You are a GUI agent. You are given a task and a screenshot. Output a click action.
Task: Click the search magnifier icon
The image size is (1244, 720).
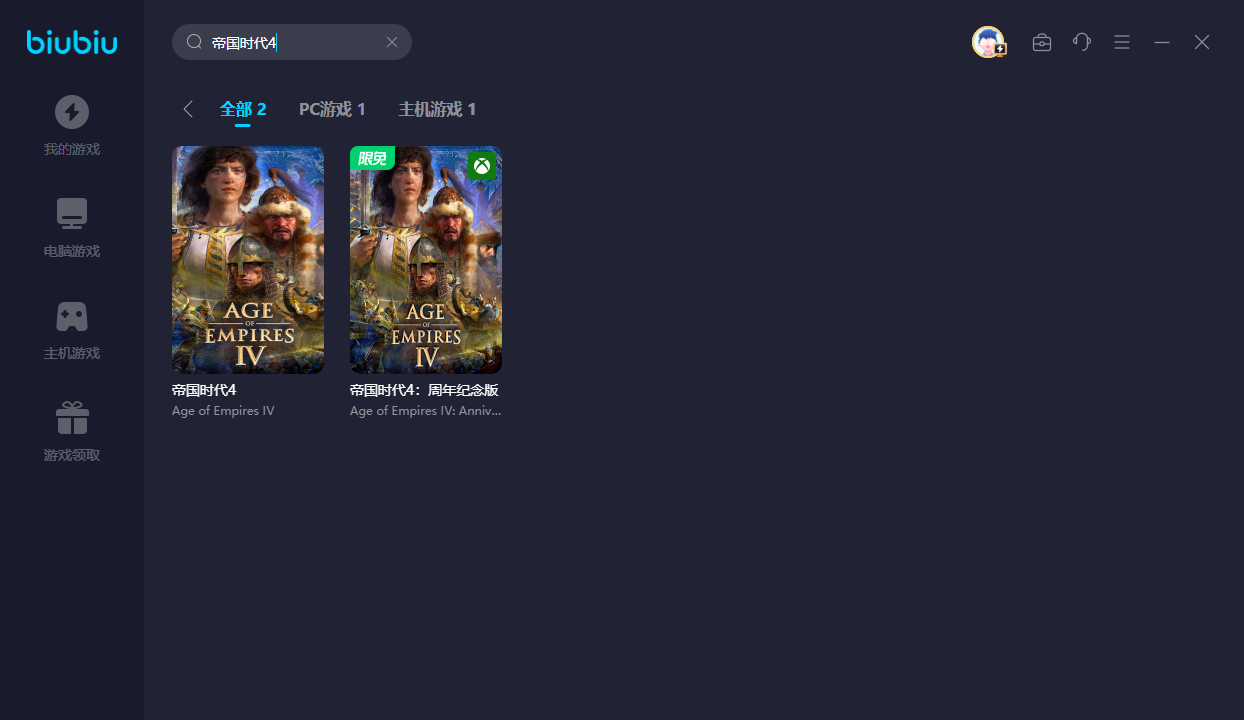pyautogui.click(x=195, y=42)
